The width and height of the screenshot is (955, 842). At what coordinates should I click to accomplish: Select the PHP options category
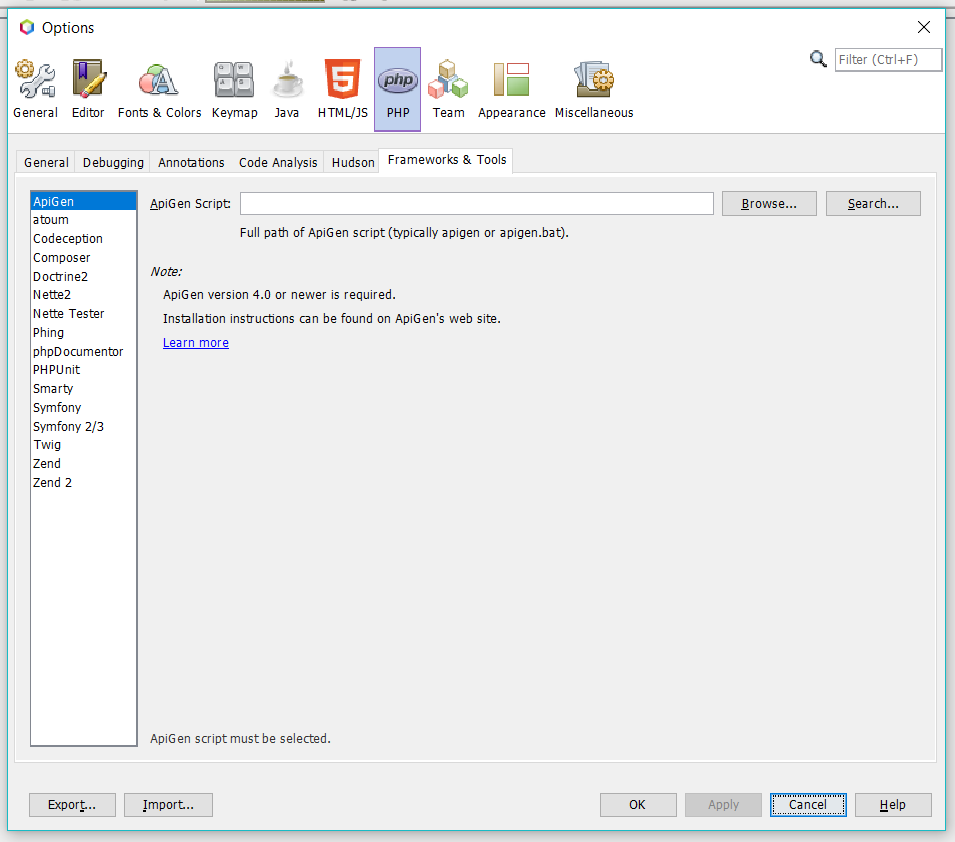click(398, 89)
